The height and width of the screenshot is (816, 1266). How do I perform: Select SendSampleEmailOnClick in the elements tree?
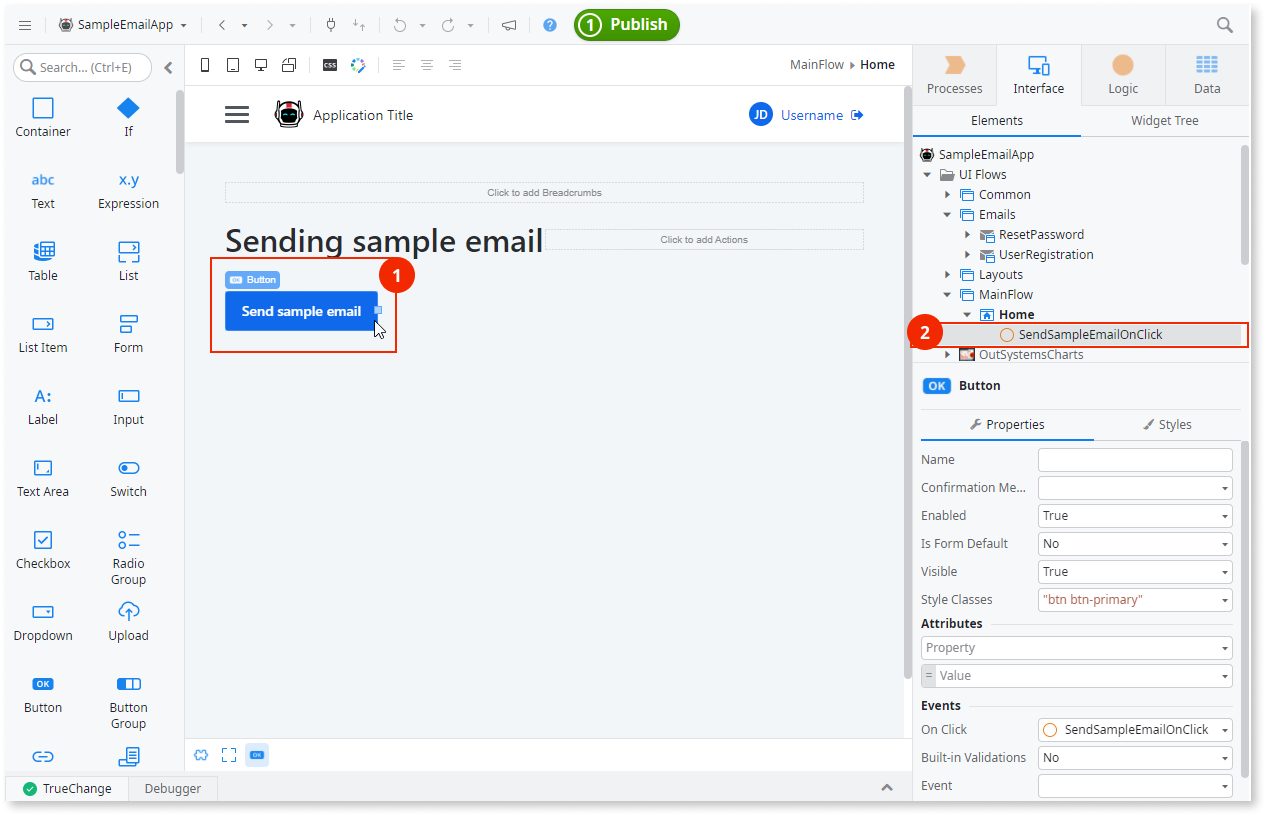click(1090, 335)
